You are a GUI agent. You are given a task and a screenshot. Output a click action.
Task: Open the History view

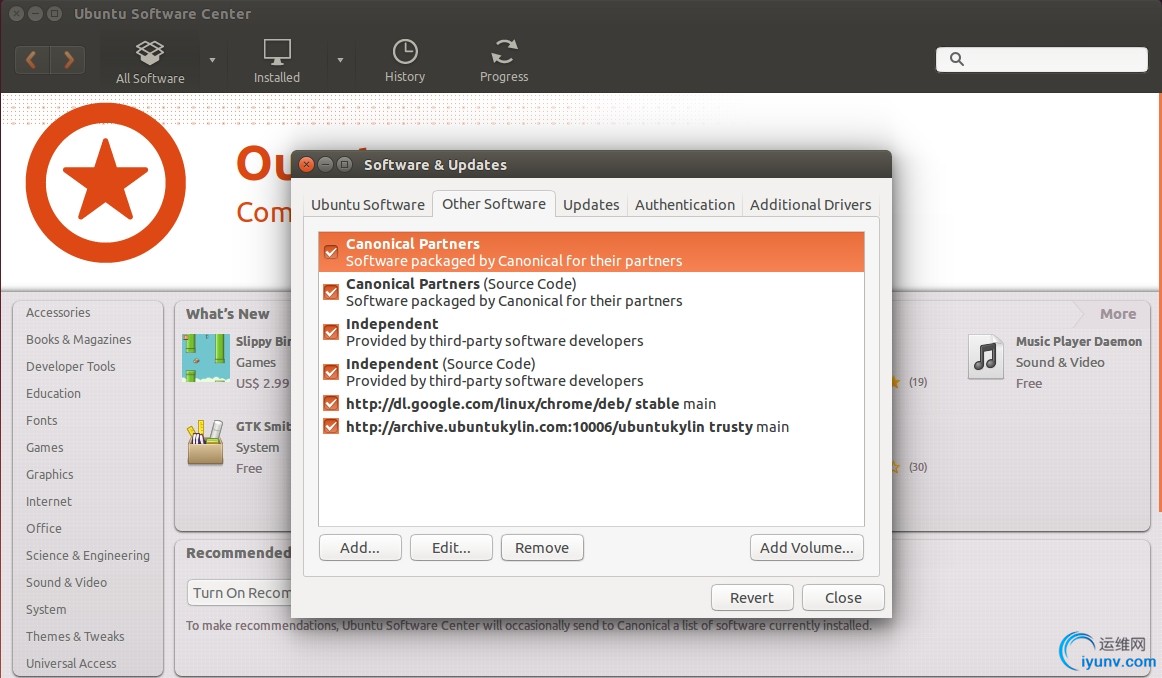pyautogui.click(x=405, y=62)
